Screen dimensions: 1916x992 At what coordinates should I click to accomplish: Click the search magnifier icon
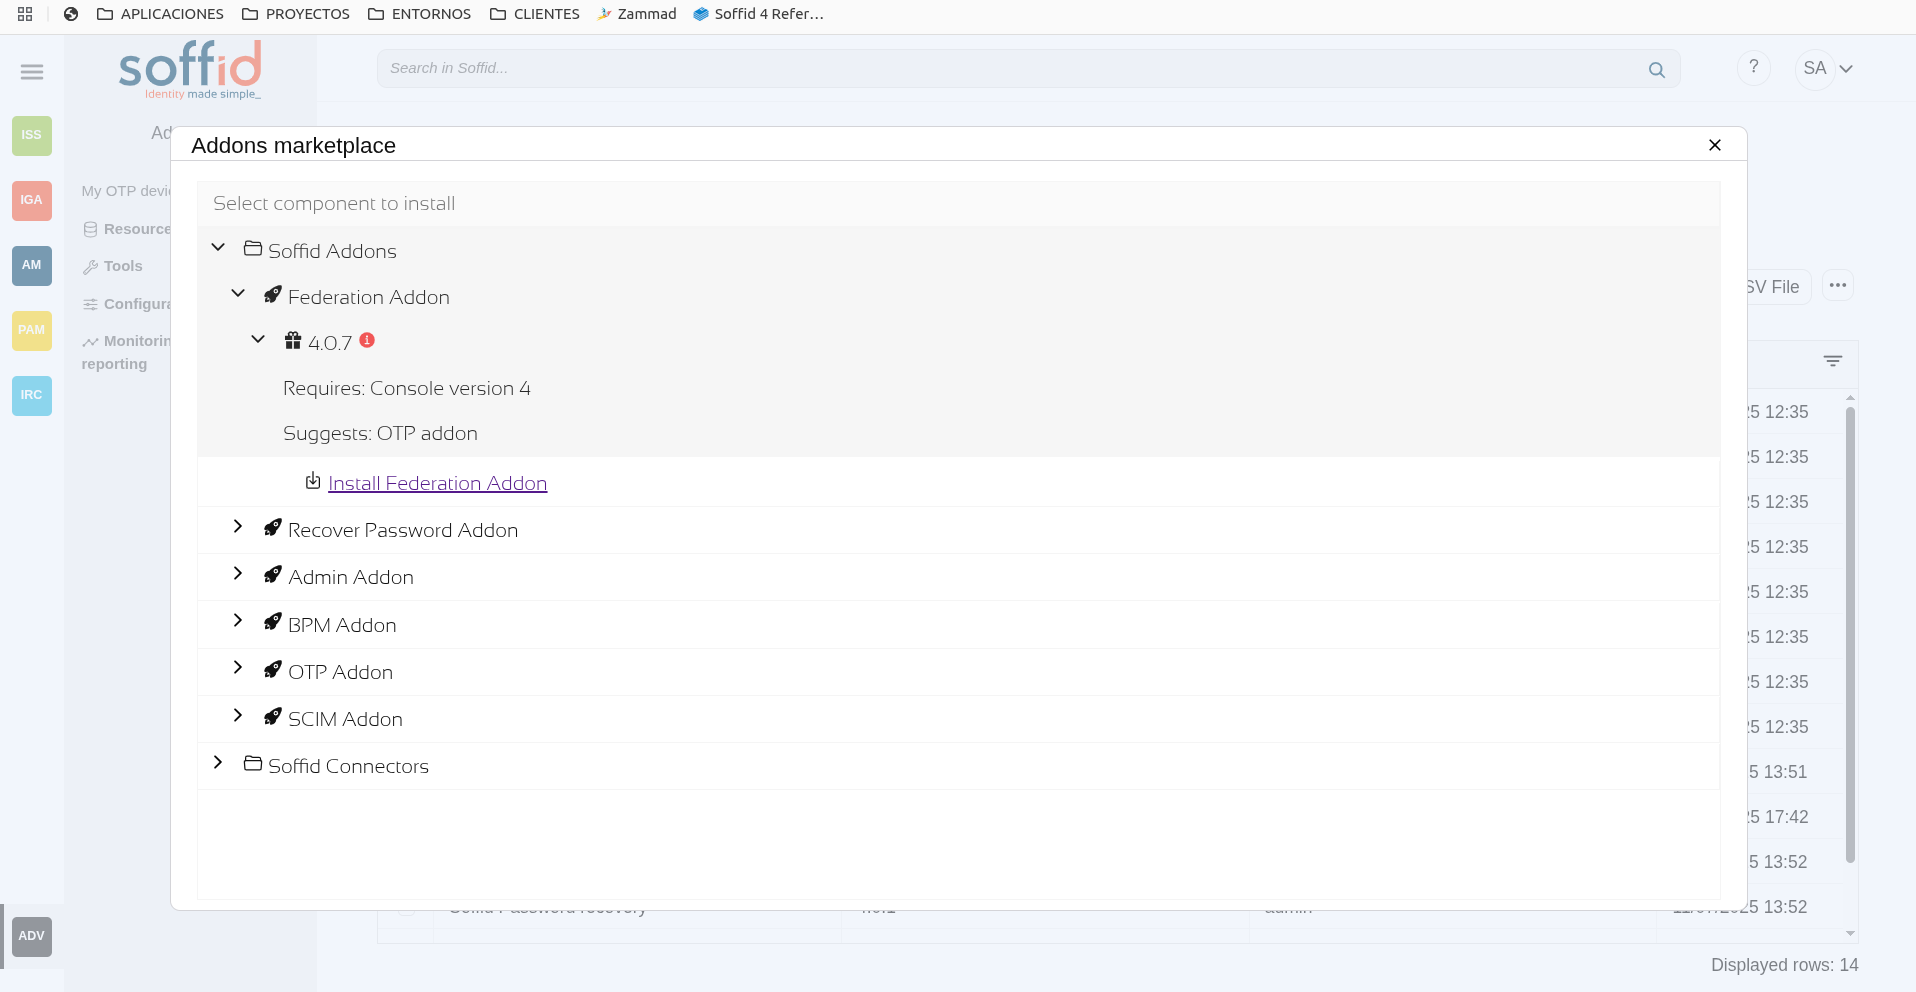tap(1657, 69)
